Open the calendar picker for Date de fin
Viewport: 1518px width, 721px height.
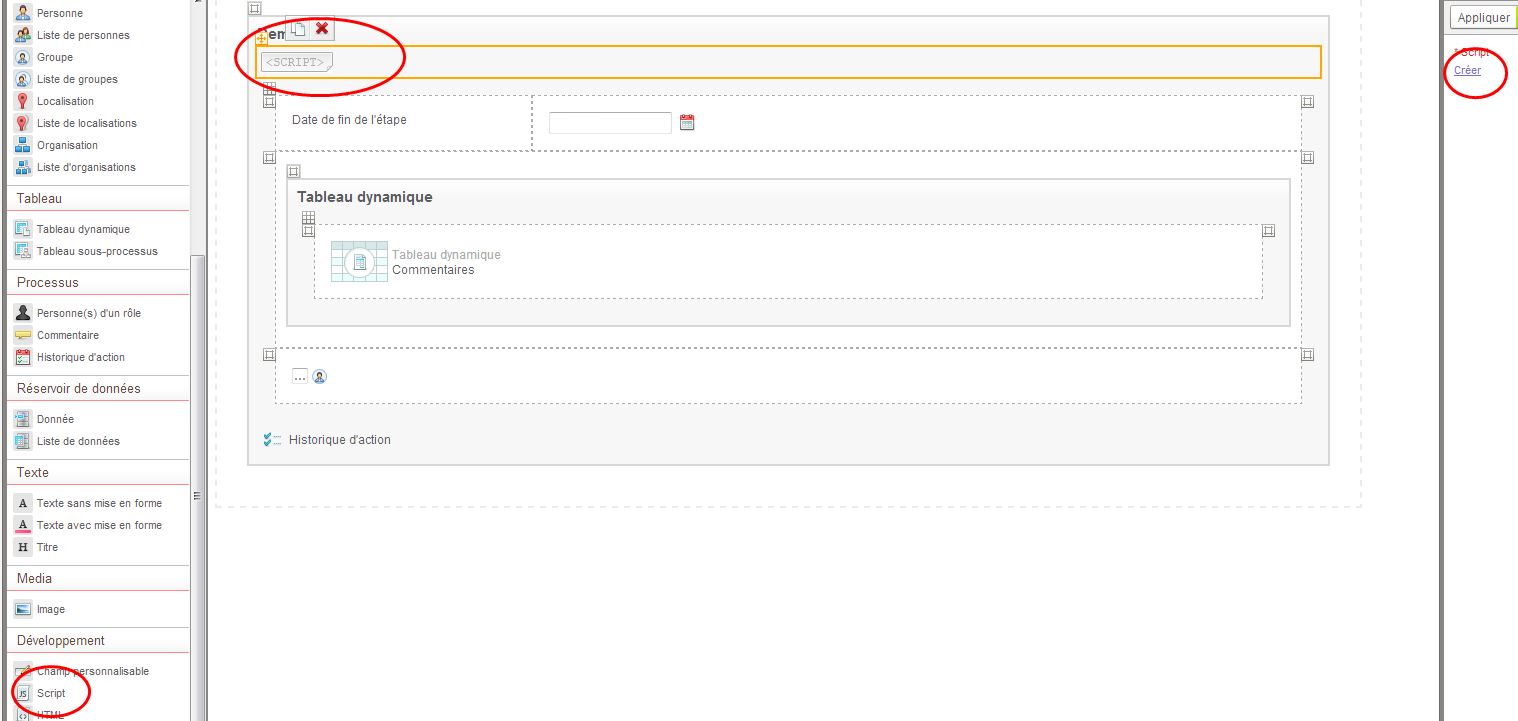pos(687,123)
